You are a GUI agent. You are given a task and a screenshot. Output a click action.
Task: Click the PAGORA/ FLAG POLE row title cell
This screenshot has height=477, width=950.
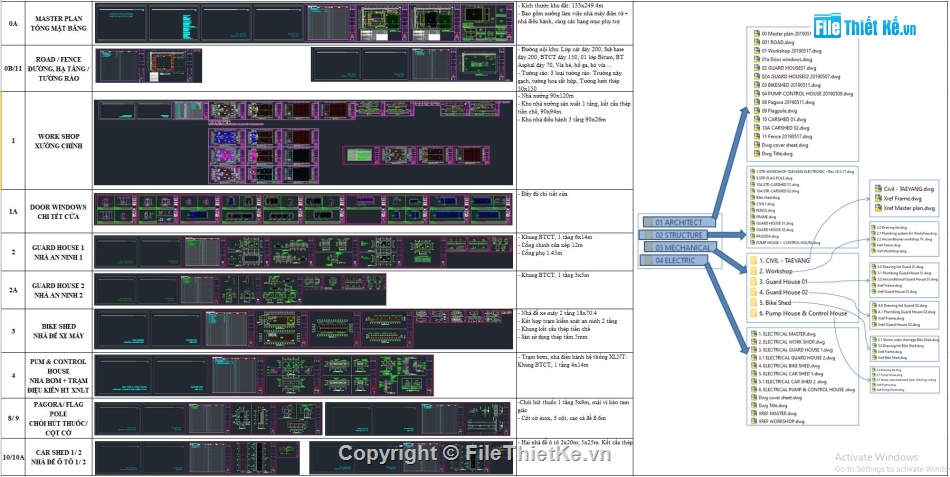point(61,418)
